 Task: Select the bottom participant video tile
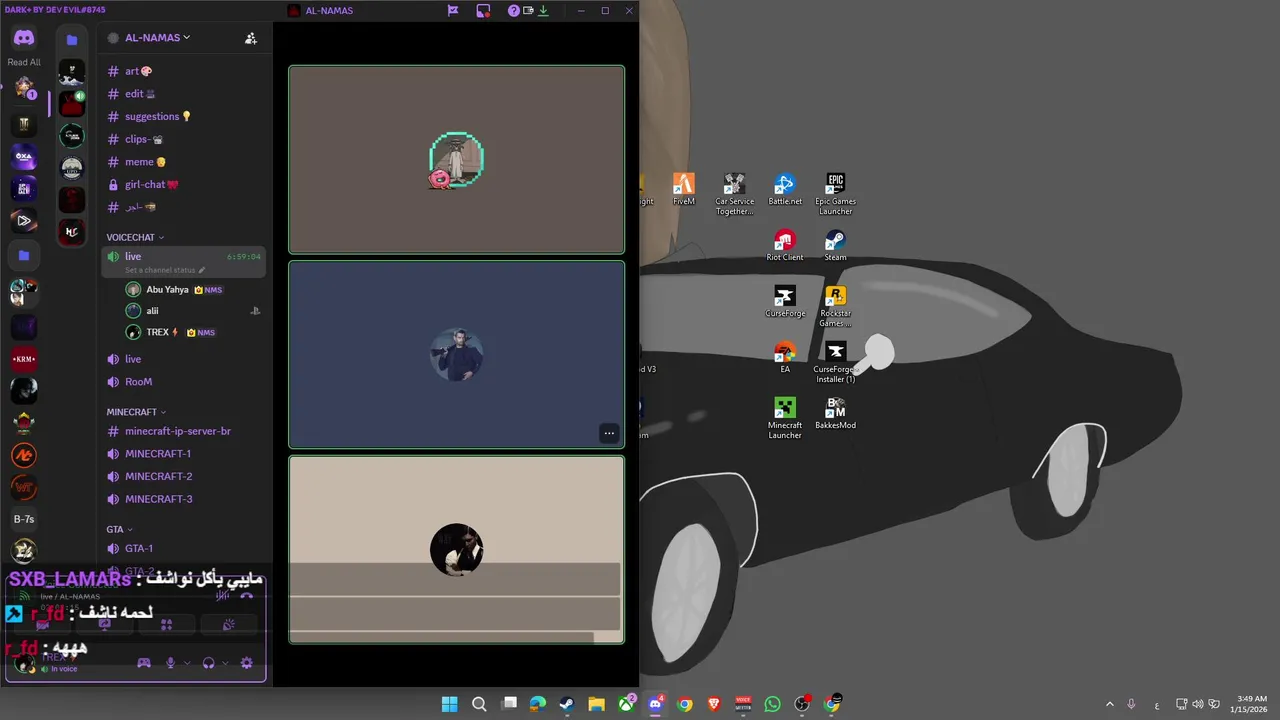[x=457, y=550]
